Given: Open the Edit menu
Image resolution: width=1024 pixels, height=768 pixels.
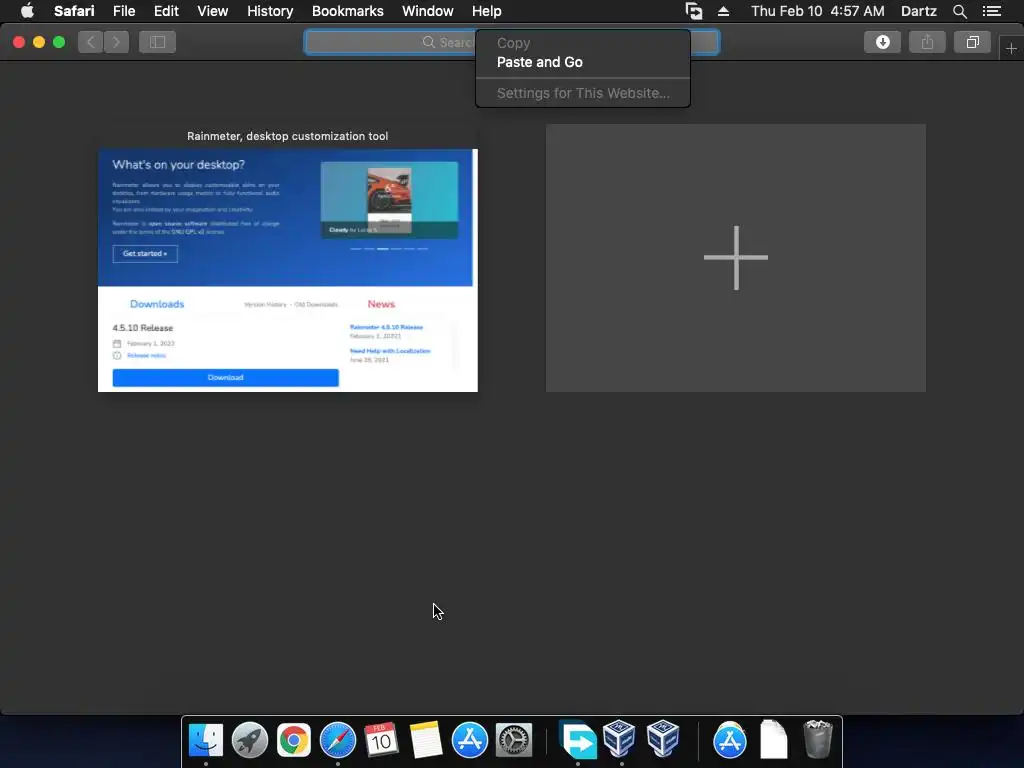Looking at the screenshot, I should (166, 11).
